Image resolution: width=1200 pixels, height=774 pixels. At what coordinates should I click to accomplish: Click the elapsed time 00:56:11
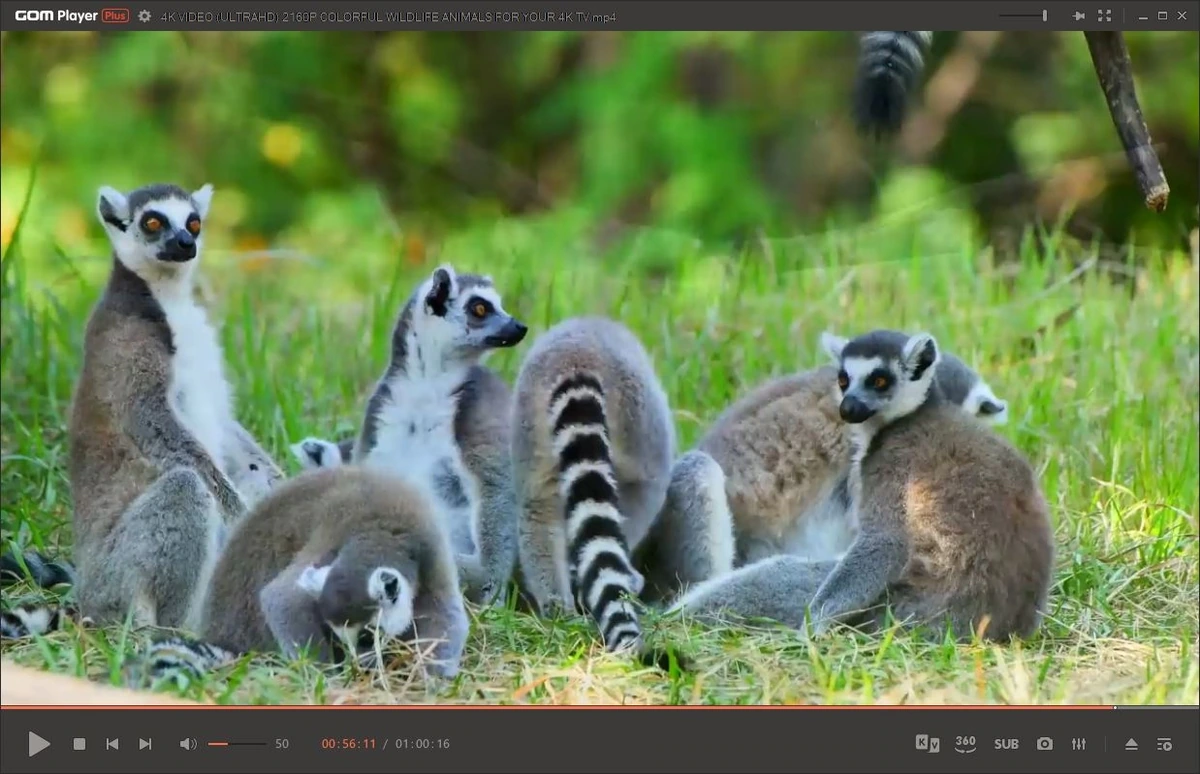click(x=349, y=744)
